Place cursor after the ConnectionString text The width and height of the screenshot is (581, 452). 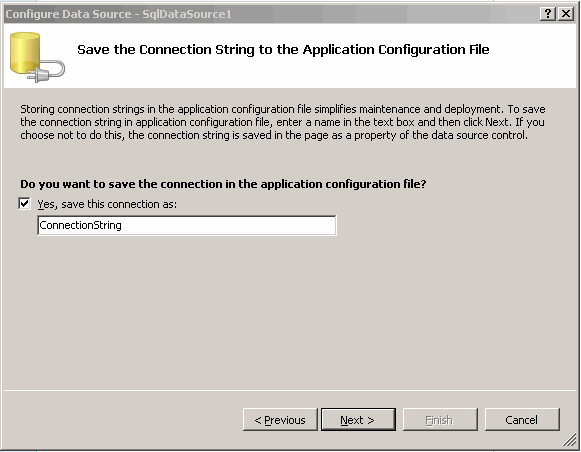[x=122, y=225]
